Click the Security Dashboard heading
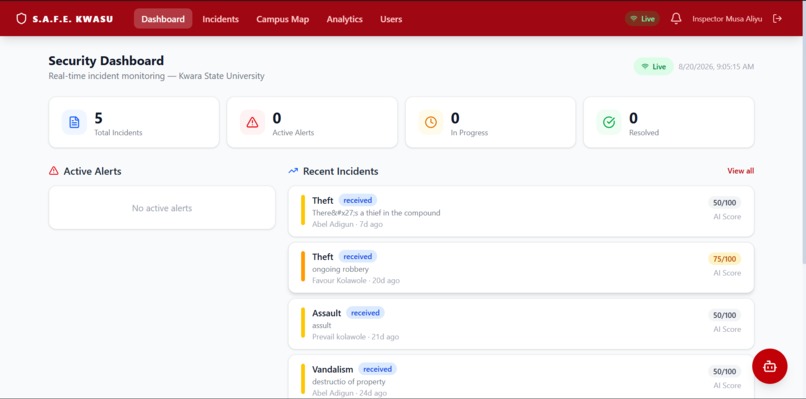This screenshot has height=399, width=806. 106,61
